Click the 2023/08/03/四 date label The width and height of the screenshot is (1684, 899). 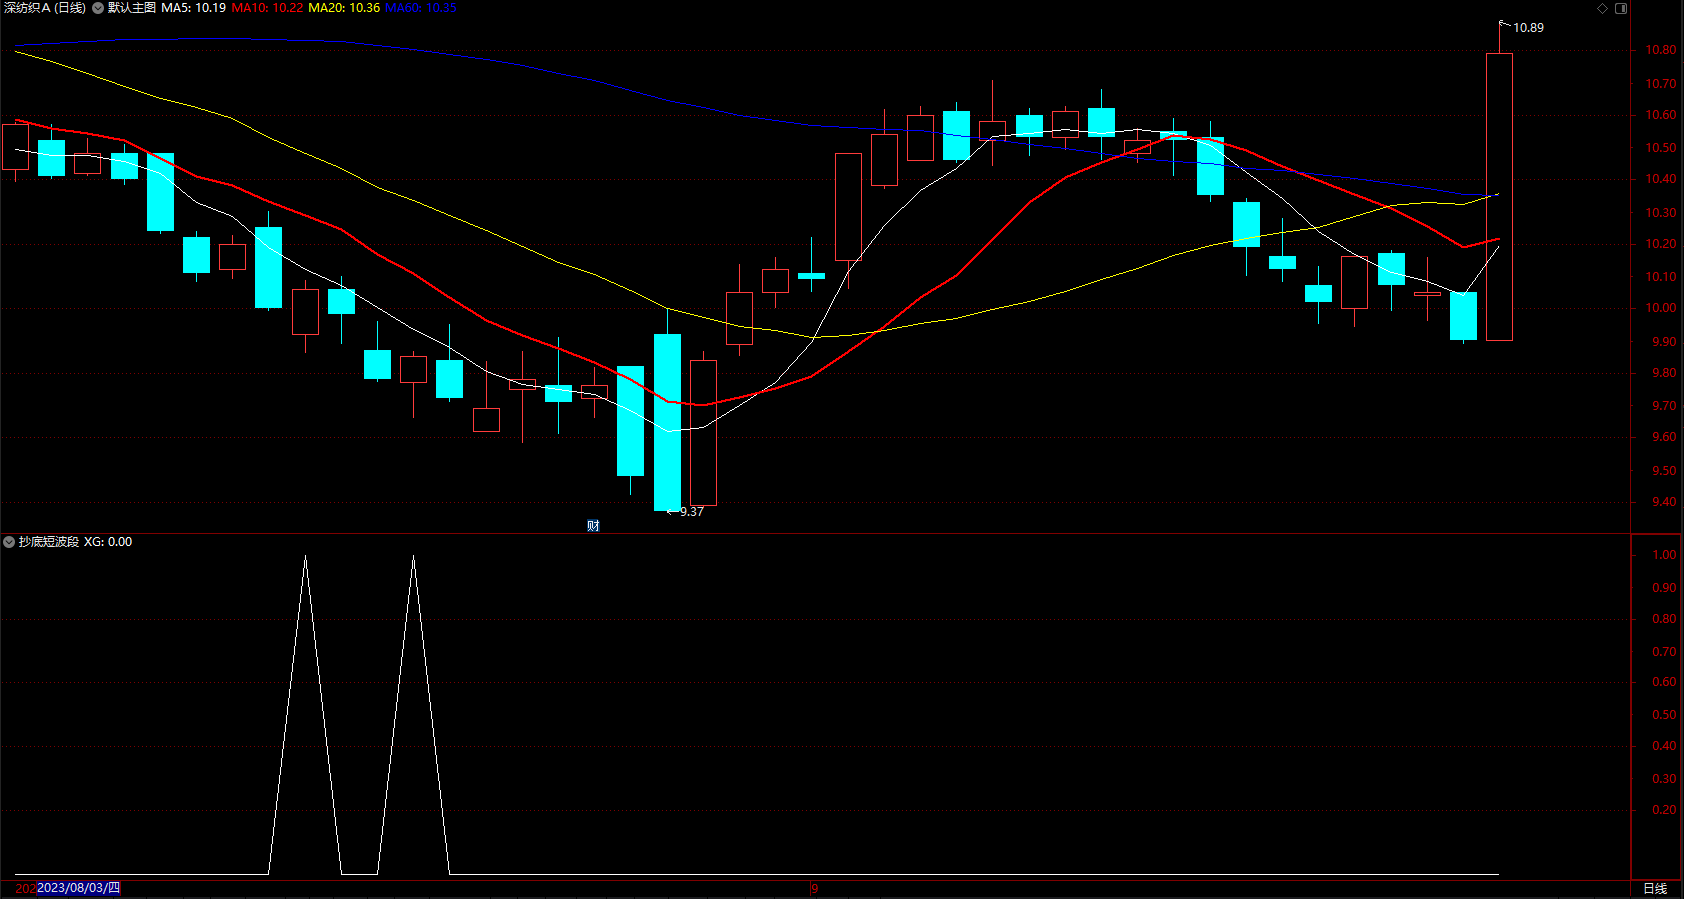[x=78, y=888]
